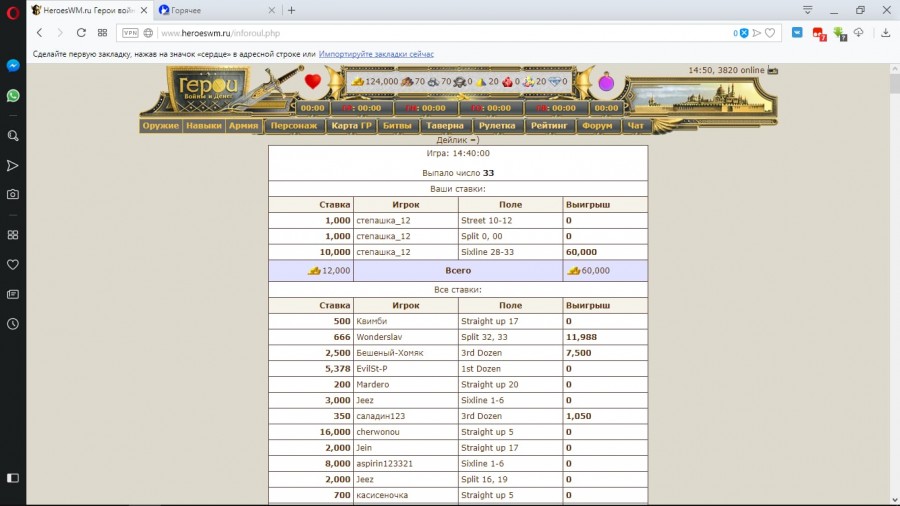Screen dimensions: 900x506
Task: Open player Wonderslav's profile link
Action: [379, 337]
